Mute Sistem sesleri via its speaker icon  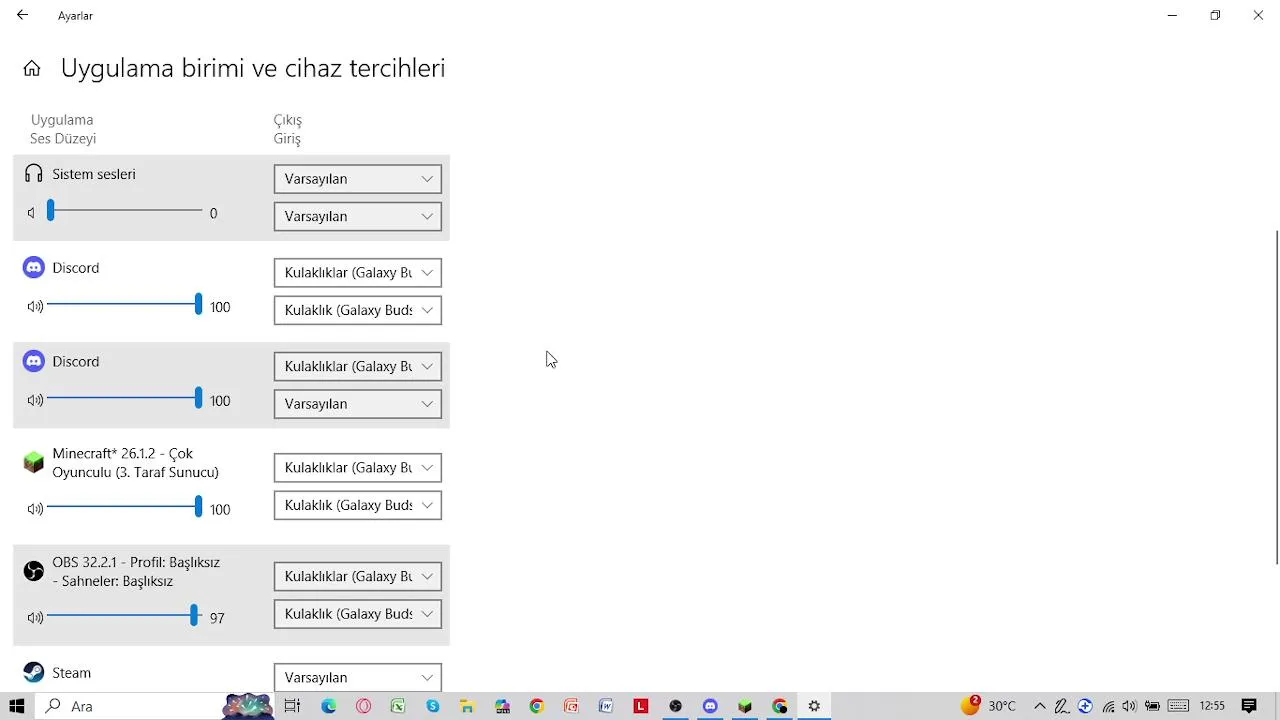click(32, 213)
